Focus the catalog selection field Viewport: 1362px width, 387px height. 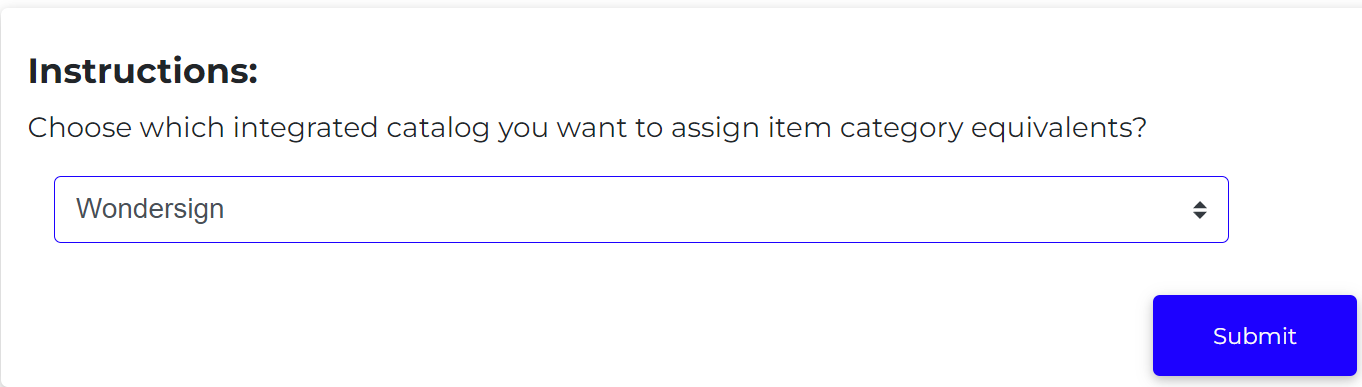pos(641,209)
